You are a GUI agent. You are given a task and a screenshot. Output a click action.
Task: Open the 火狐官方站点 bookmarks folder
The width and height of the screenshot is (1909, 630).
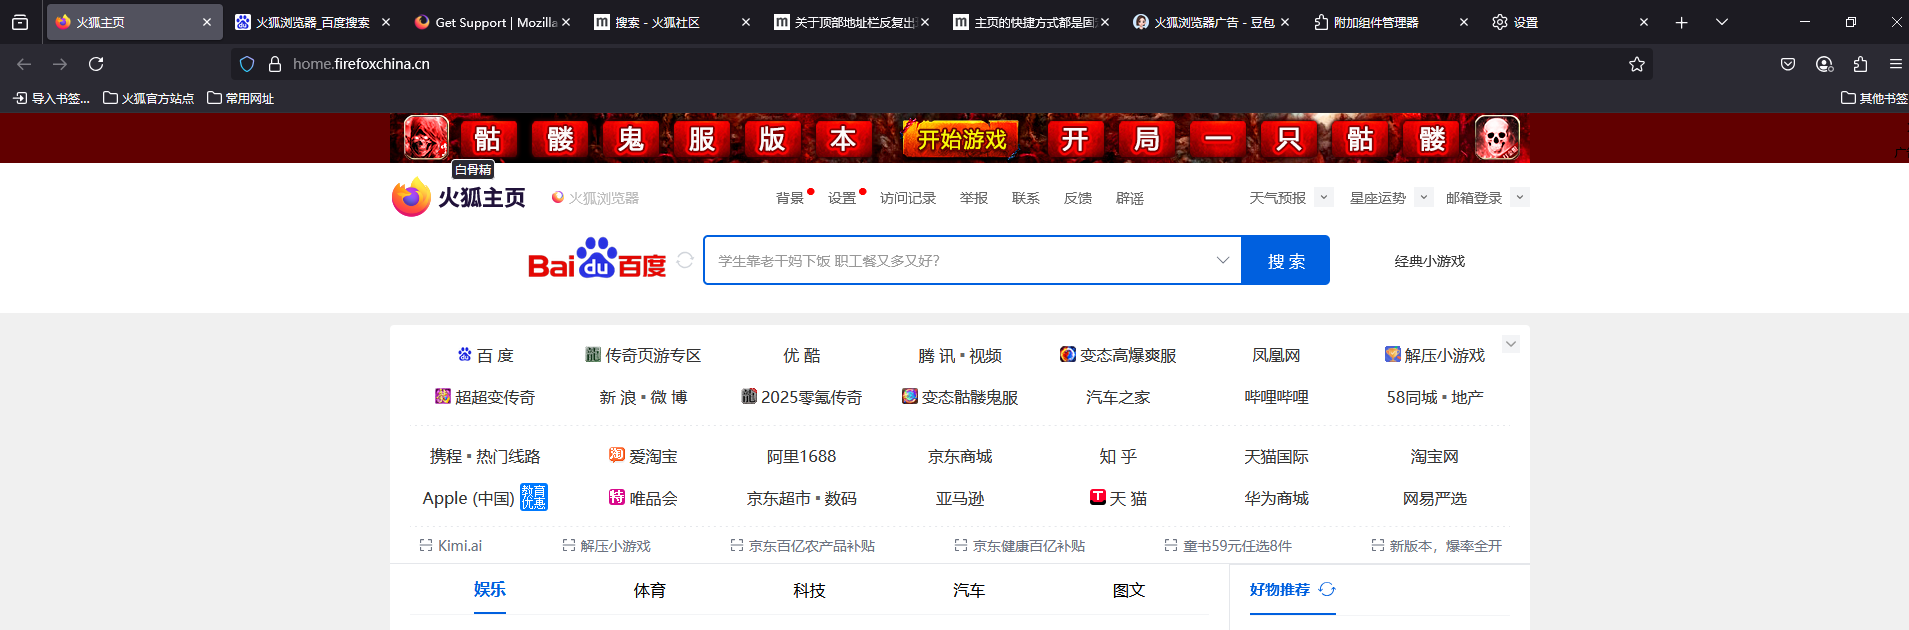click(x=148, y=98)
